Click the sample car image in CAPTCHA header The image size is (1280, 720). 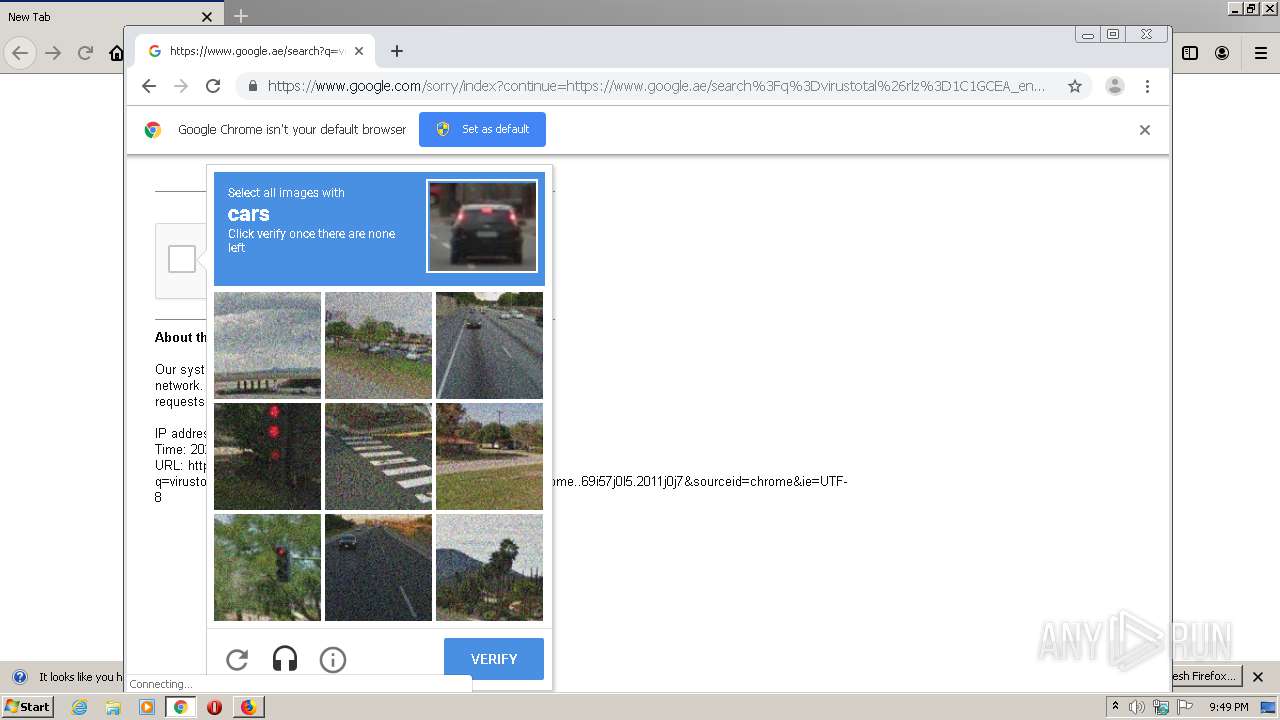[x=482, y=226]
